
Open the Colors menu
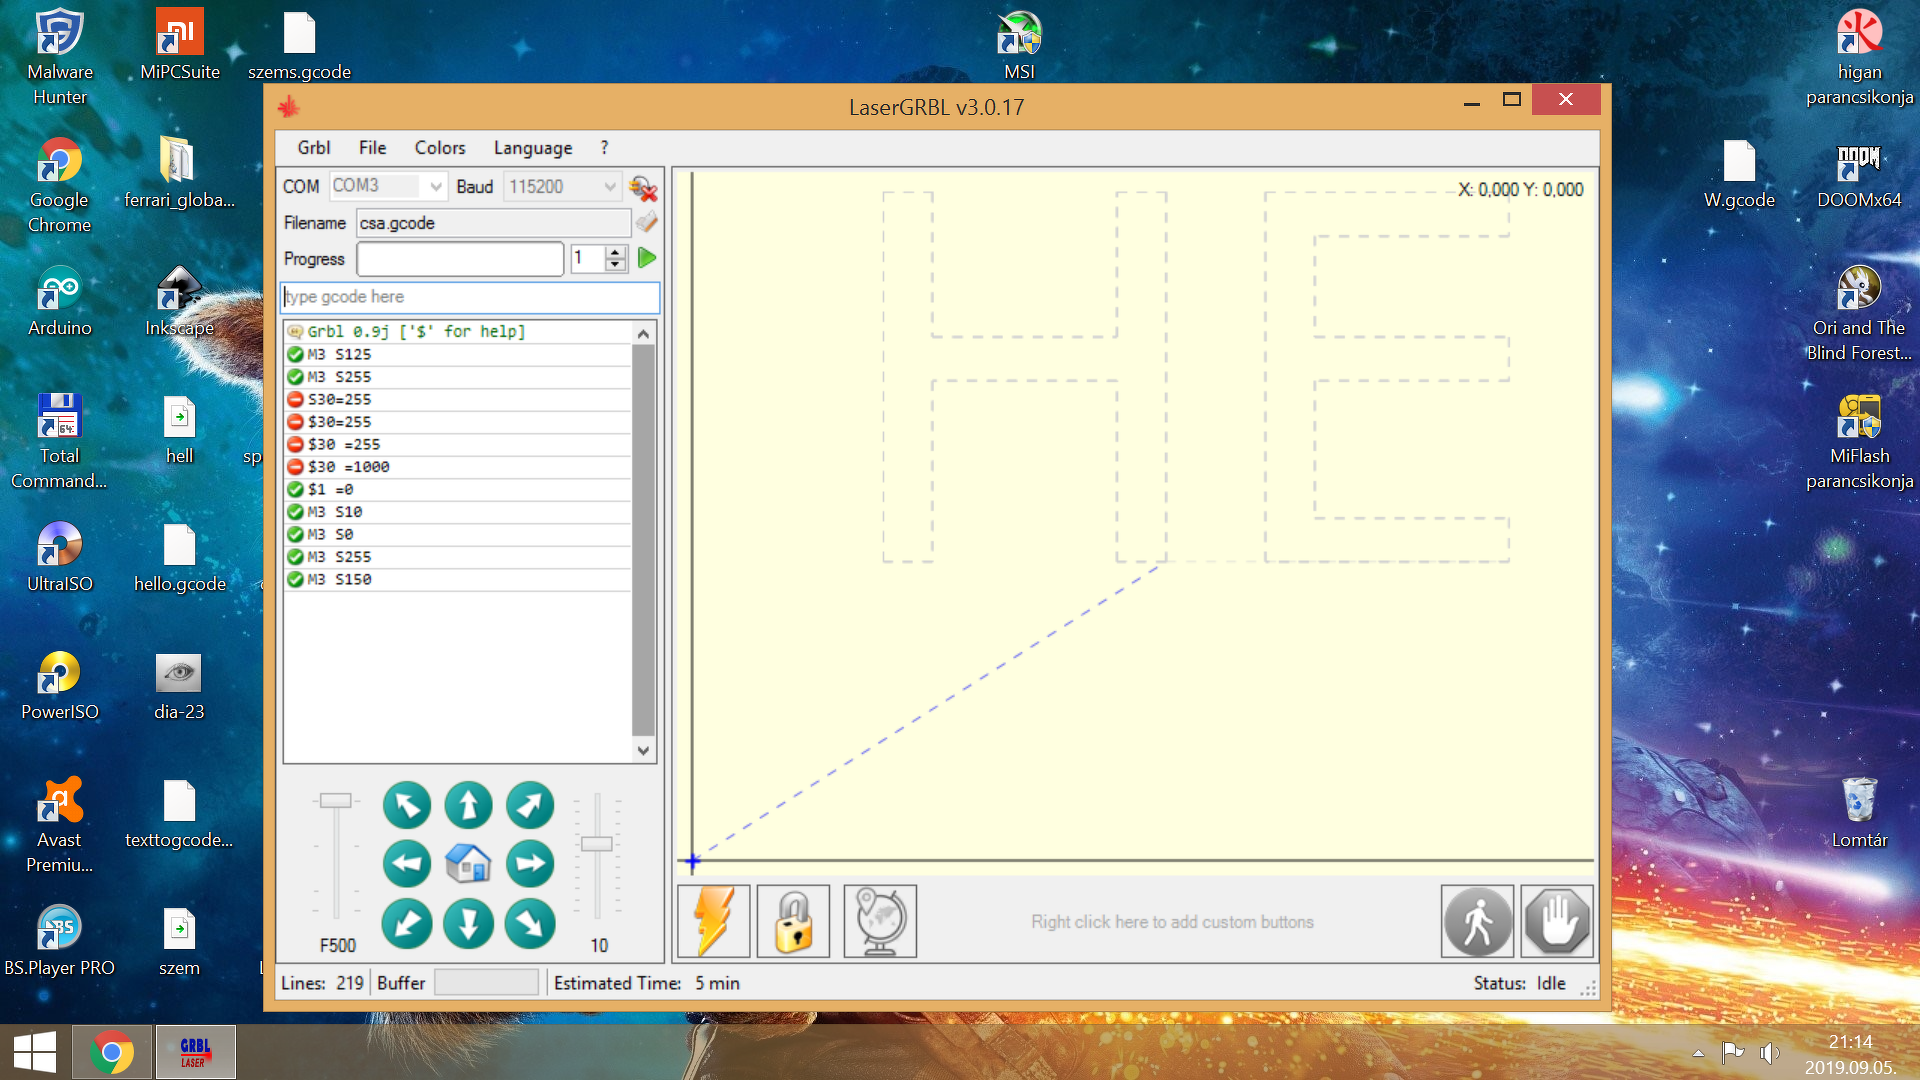(440, 148)
